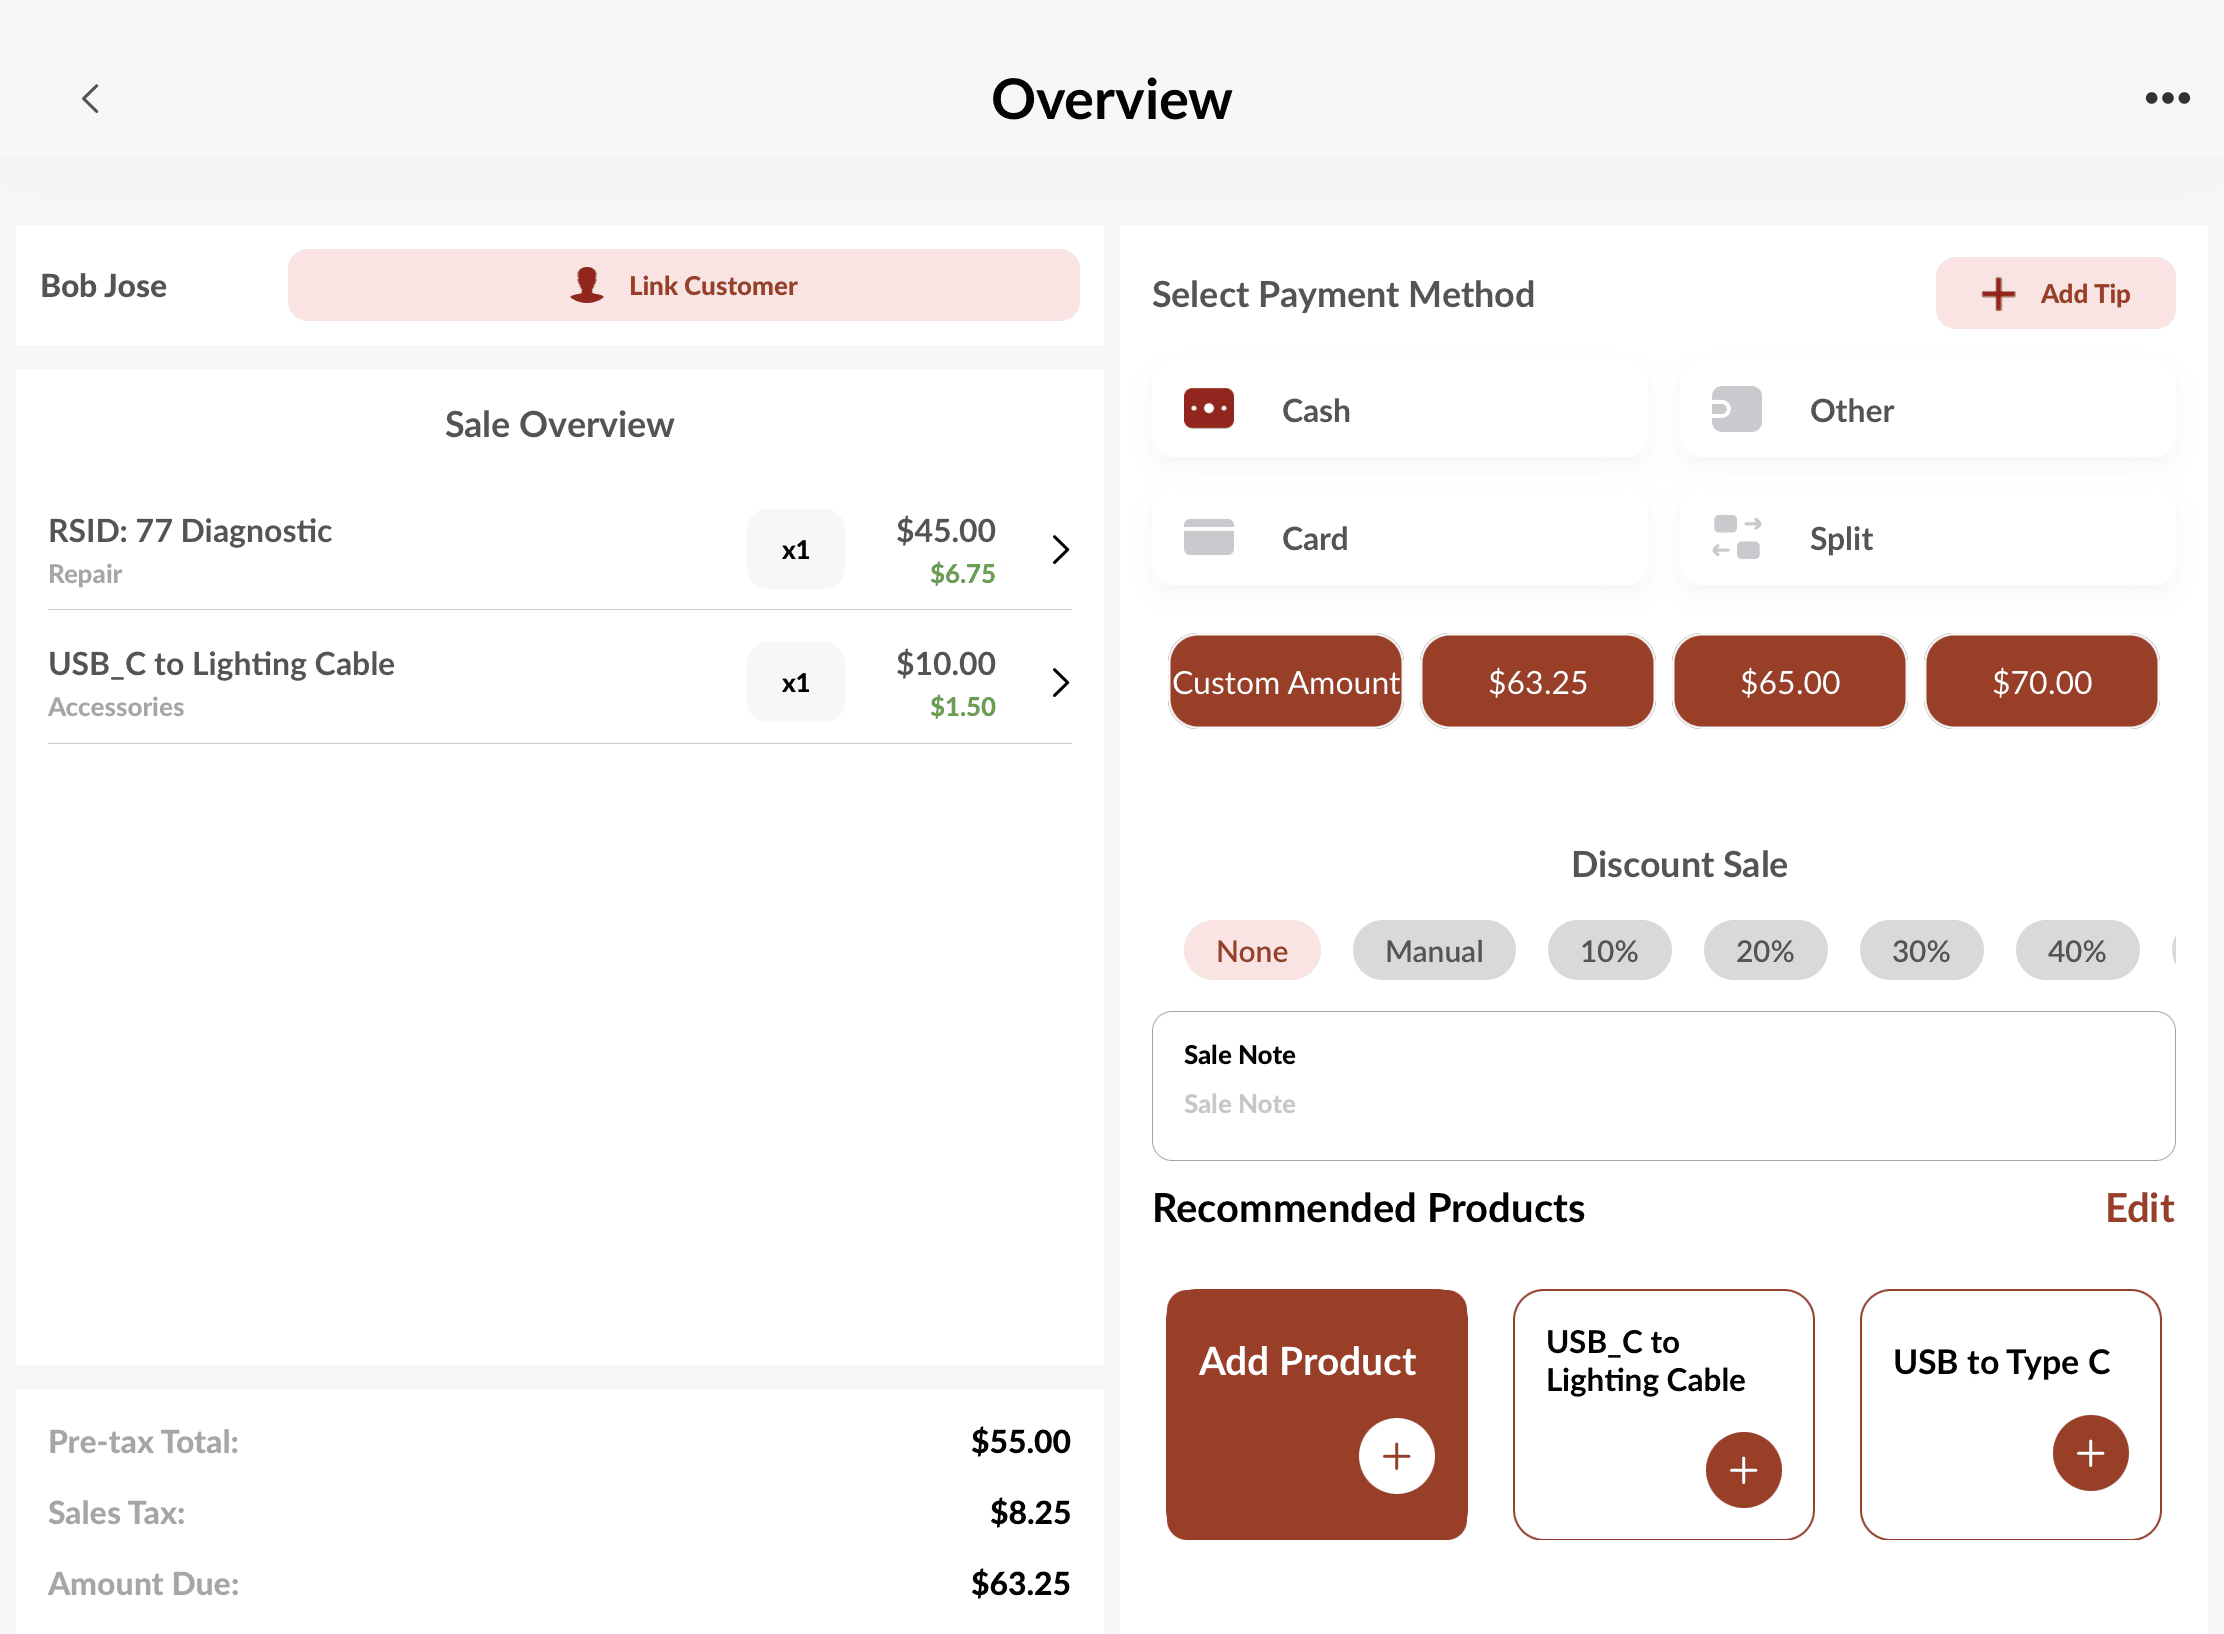Expand the USB_C to Lighting Cable line item
Viewport: 2224px width, 1634px height.
pos(1061,683)
